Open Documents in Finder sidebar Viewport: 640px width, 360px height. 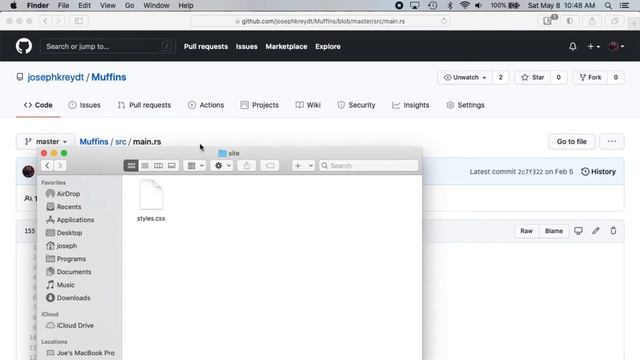69,272
